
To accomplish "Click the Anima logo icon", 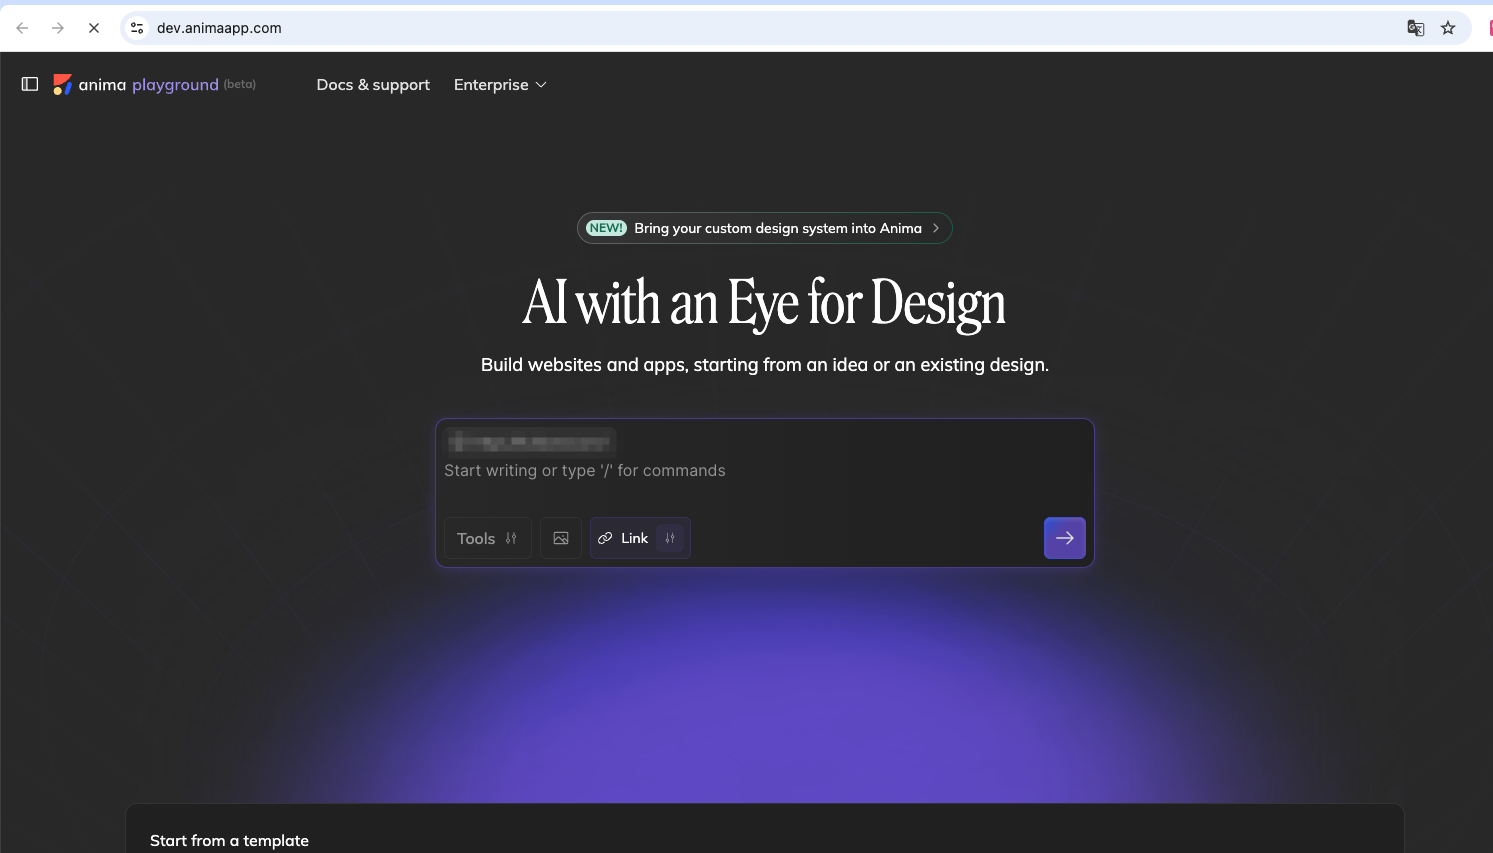I will tap(62, 85).
